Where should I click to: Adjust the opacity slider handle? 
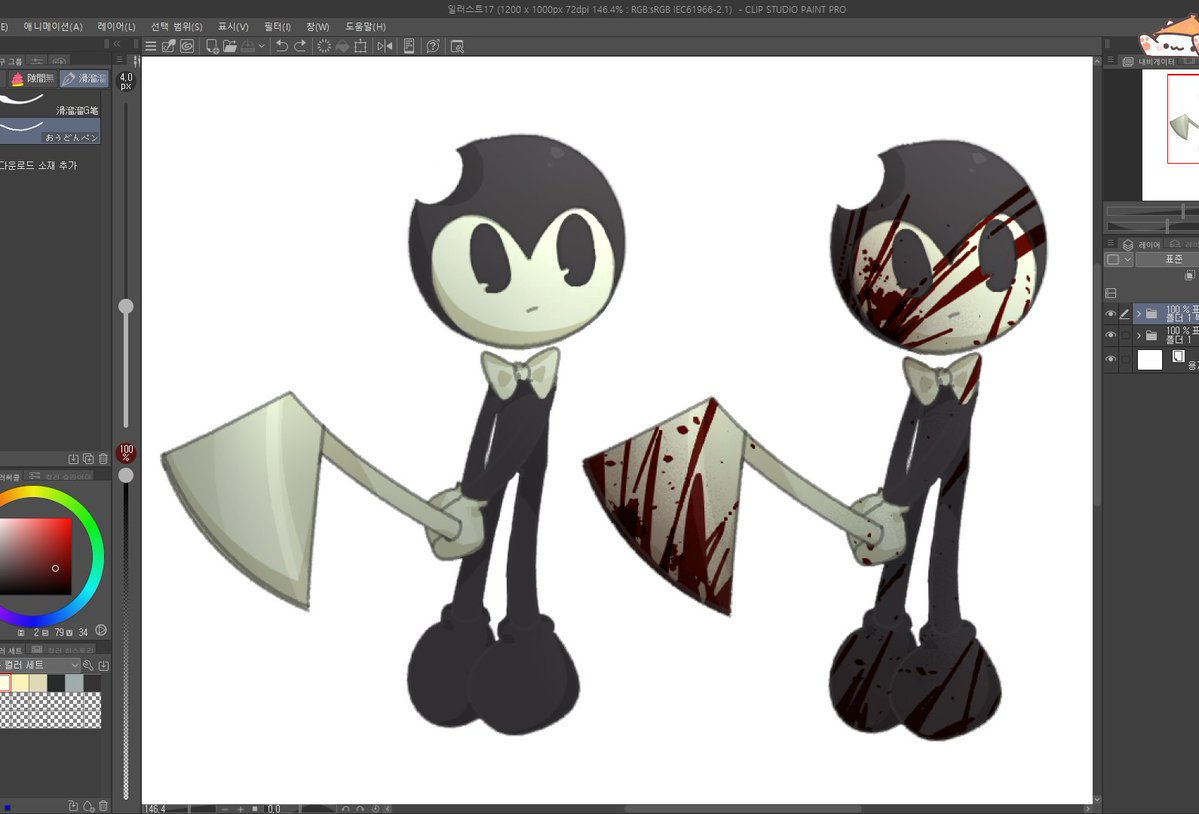[126, 475]
